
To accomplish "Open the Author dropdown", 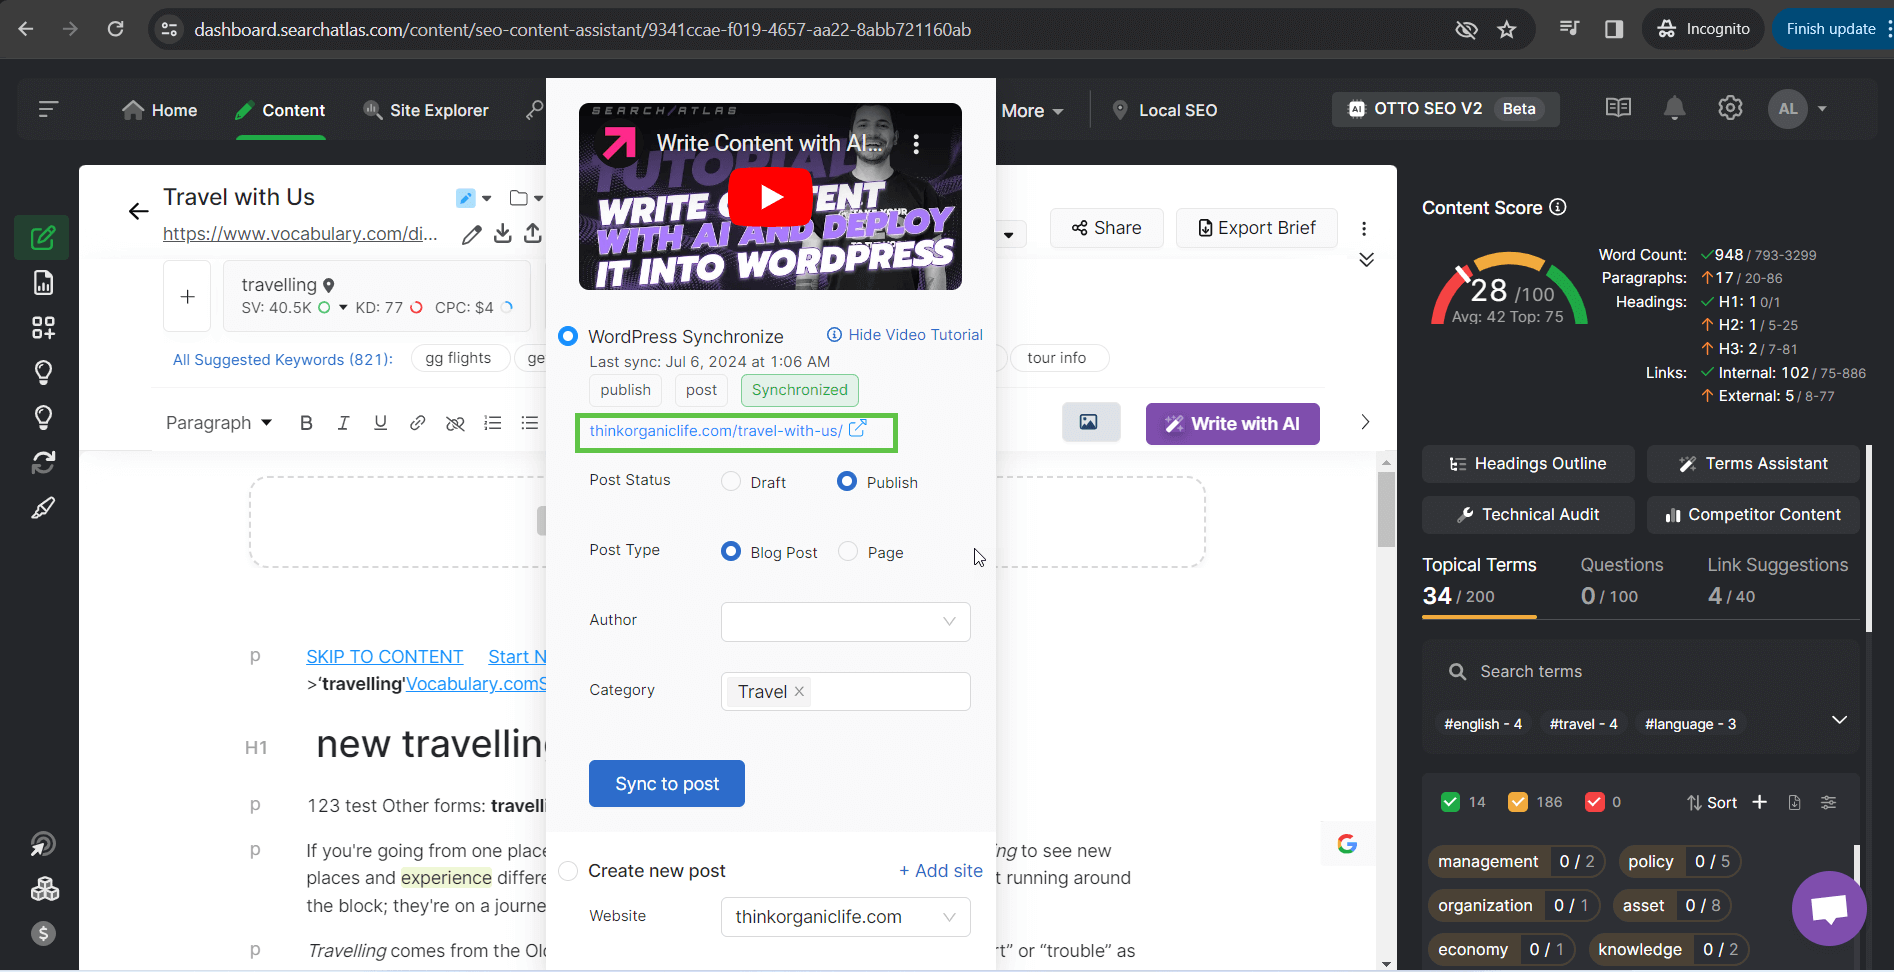I will (845, 621).
